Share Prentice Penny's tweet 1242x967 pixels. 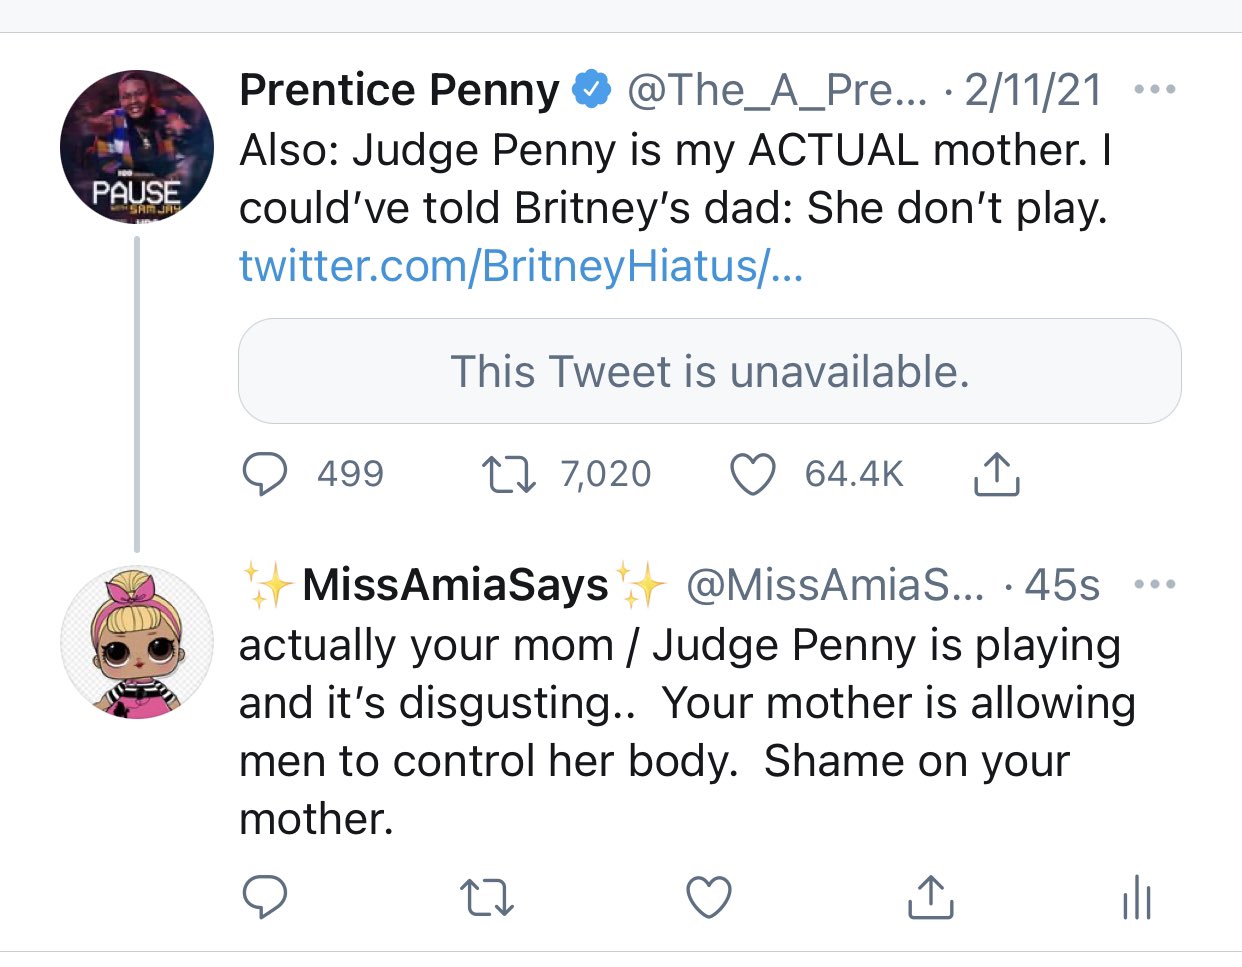pyautogui.click(x=996, y=474)
